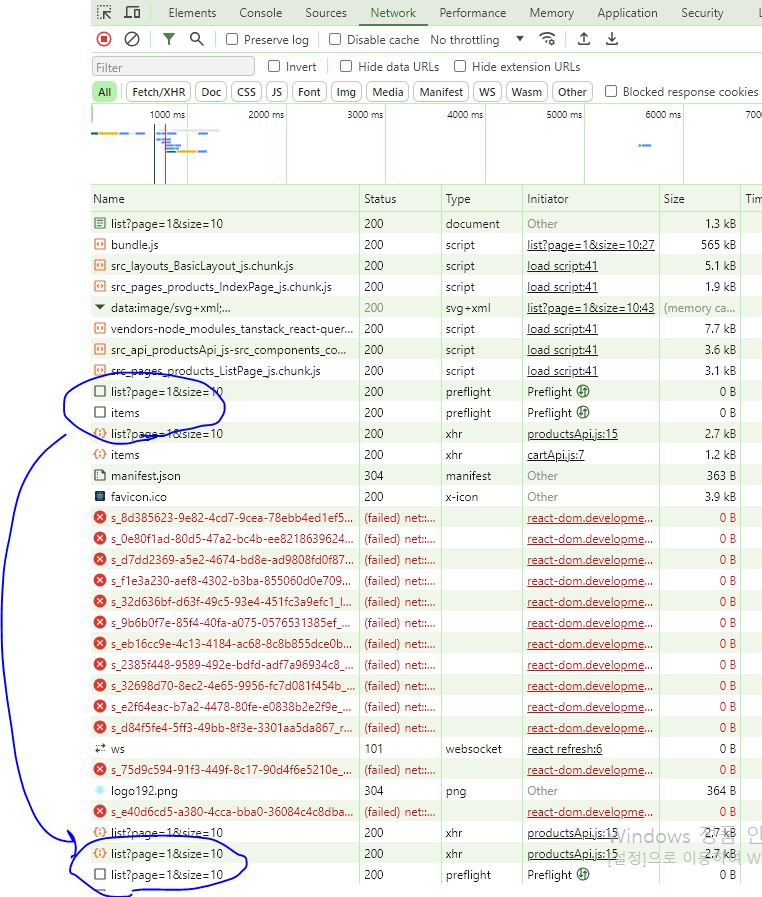The image size is (762, 897).
Task: Enable the Preserve log checkbox
Action: click(232, 39)
